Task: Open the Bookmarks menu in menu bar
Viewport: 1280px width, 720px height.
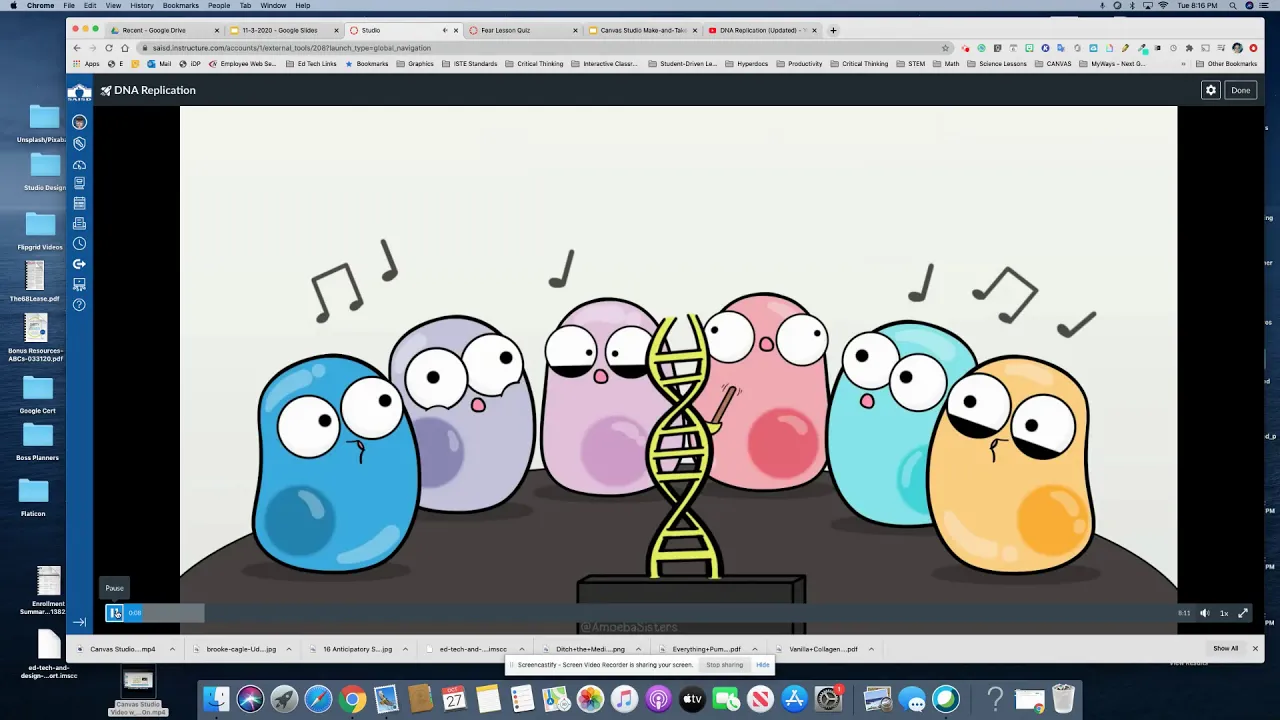Action: tap(181, 6)
